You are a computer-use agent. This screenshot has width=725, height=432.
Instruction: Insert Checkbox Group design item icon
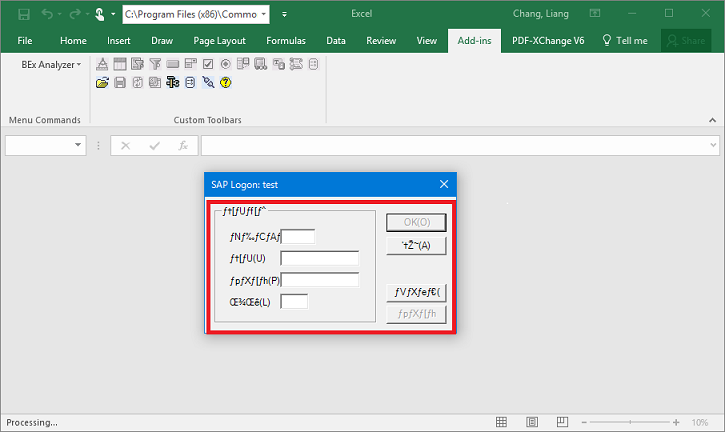pyautogui.click(x=208, y=64)
